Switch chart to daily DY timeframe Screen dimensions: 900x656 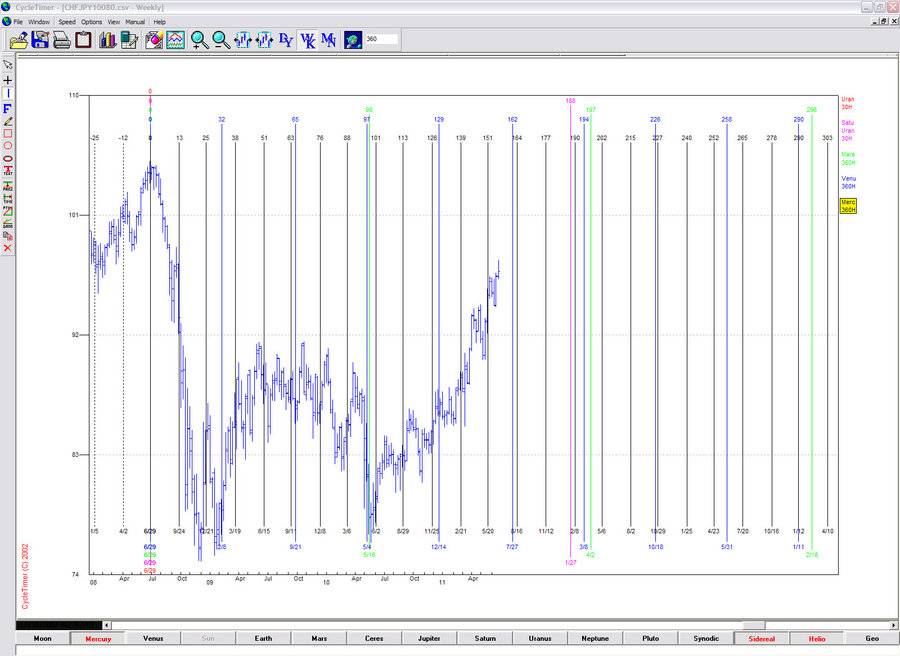coord(286,40)
